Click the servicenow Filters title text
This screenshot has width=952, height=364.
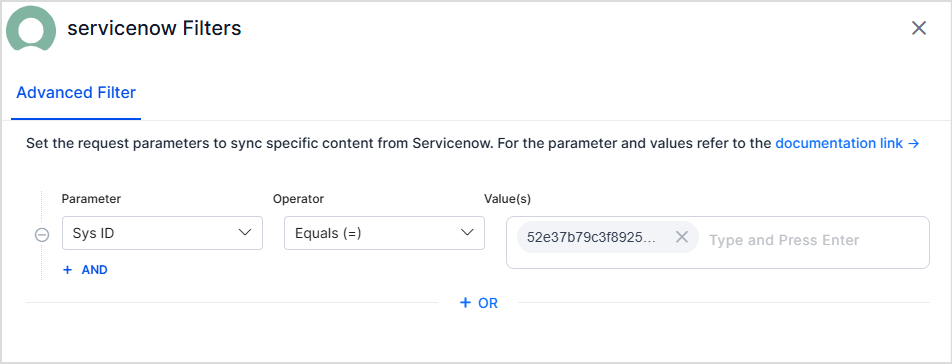(154, 28)
